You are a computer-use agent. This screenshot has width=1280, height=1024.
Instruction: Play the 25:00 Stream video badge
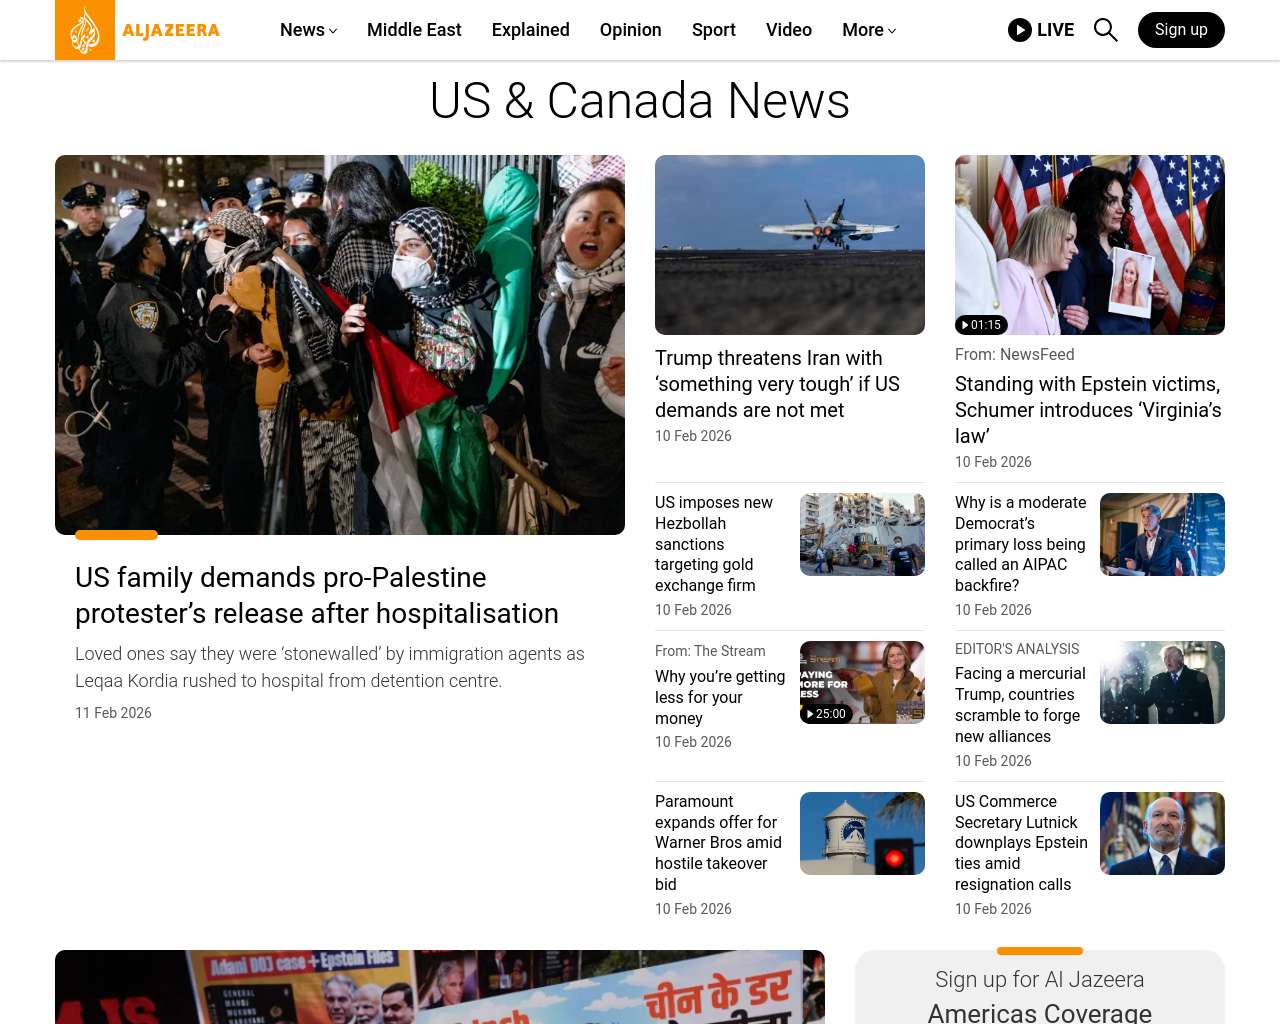tap(826, 714)
